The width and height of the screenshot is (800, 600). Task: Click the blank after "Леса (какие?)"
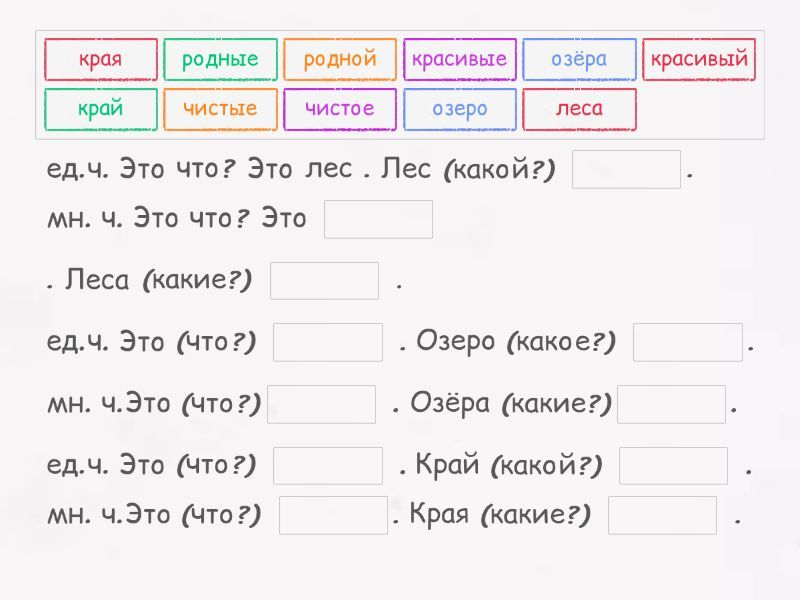coord(325,281)
